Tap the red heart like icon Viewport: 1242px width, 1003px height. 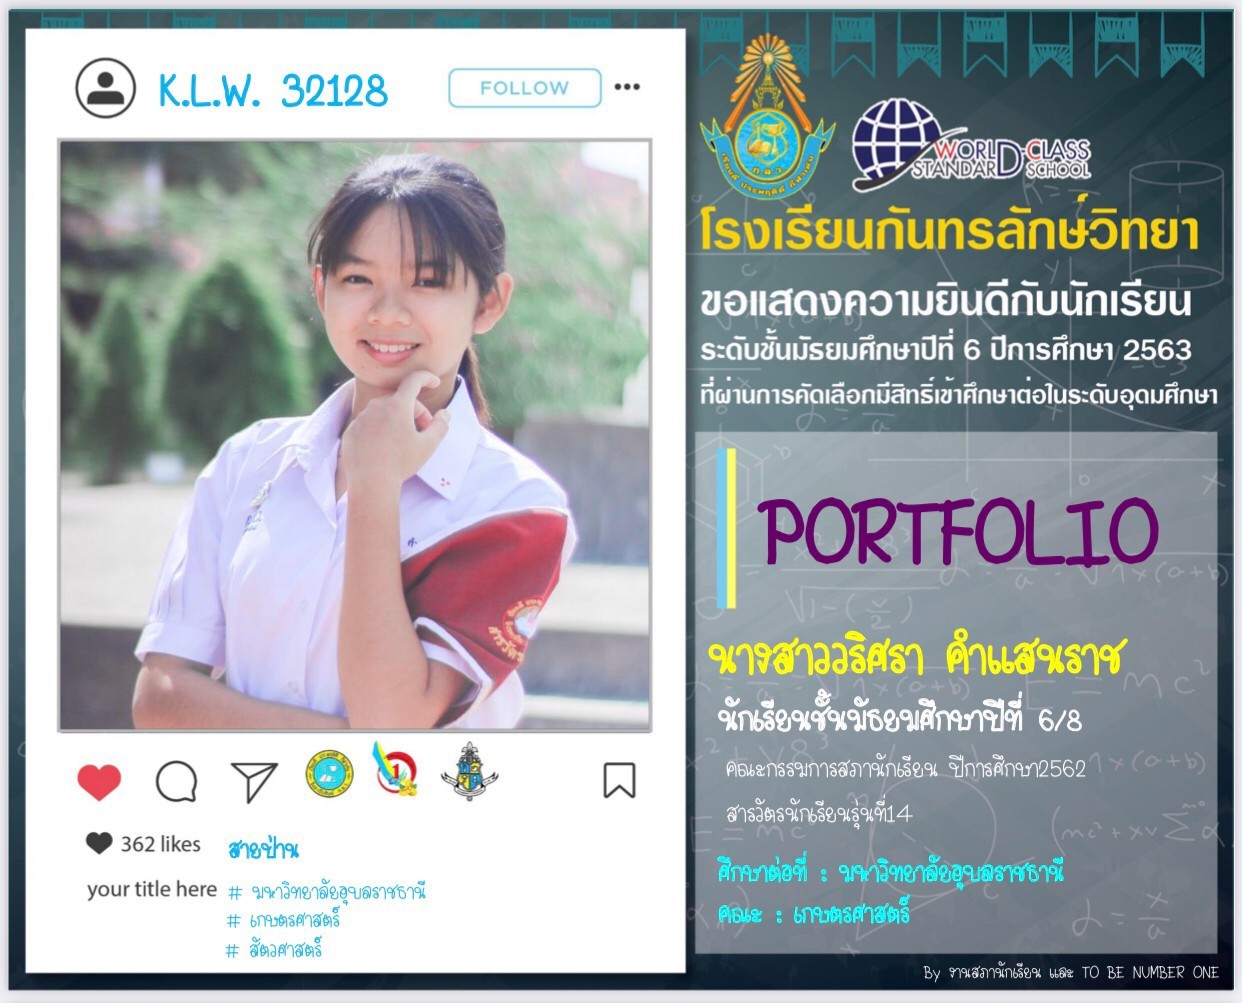(99, 781)
